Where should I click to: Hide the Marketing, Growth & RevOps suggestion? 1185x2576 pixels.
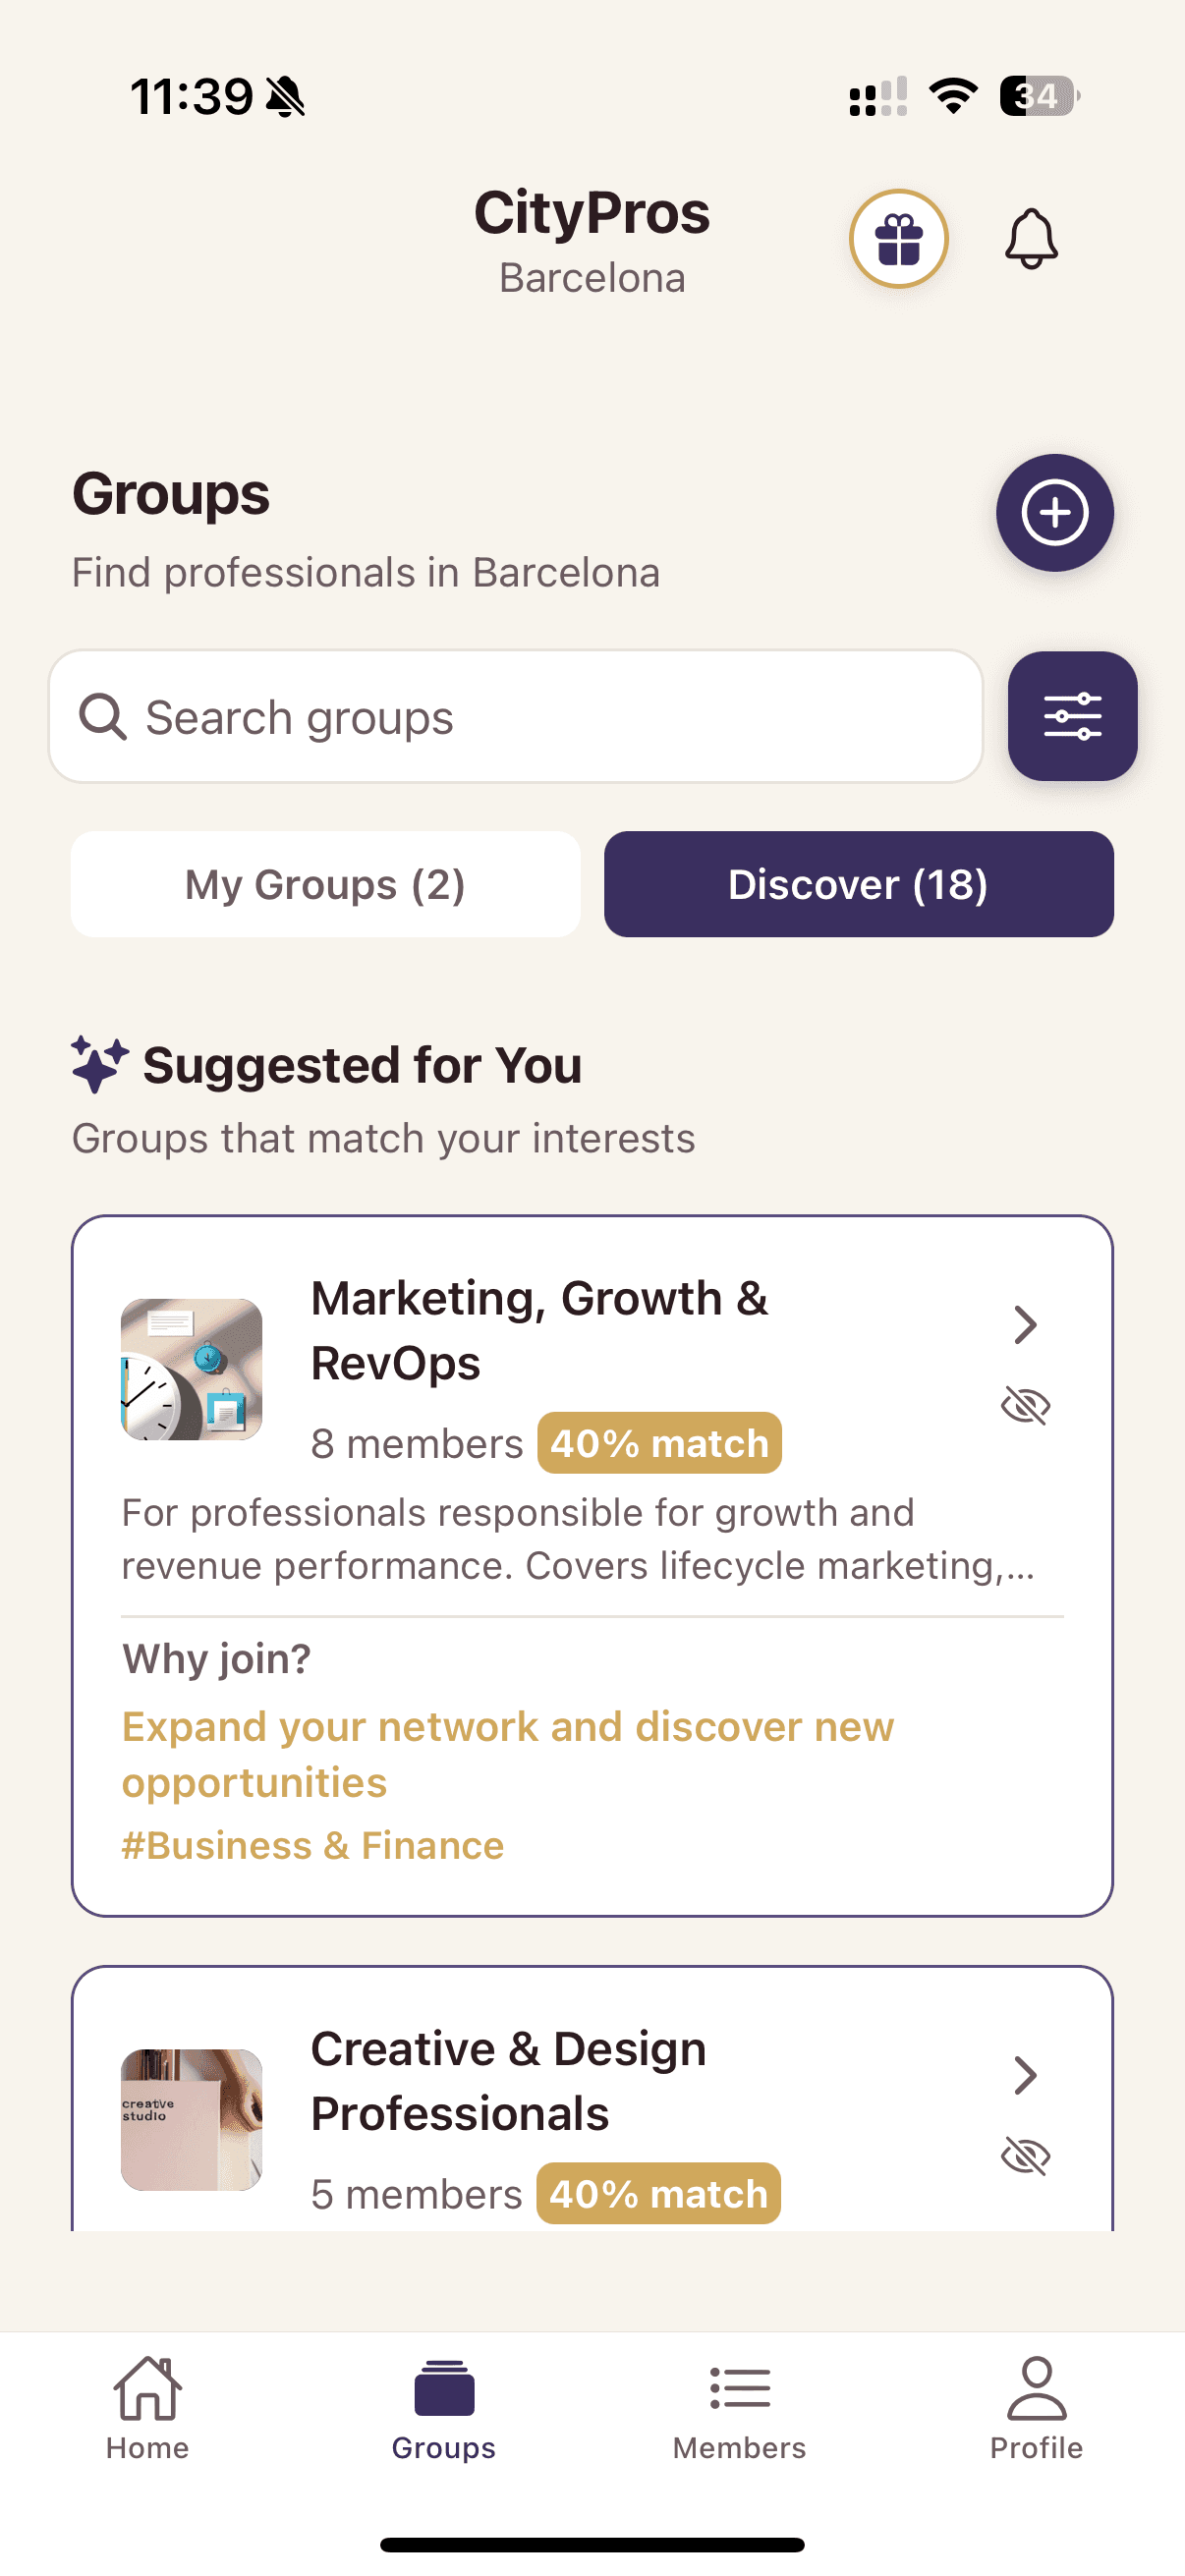[x=1025, y=1406]
